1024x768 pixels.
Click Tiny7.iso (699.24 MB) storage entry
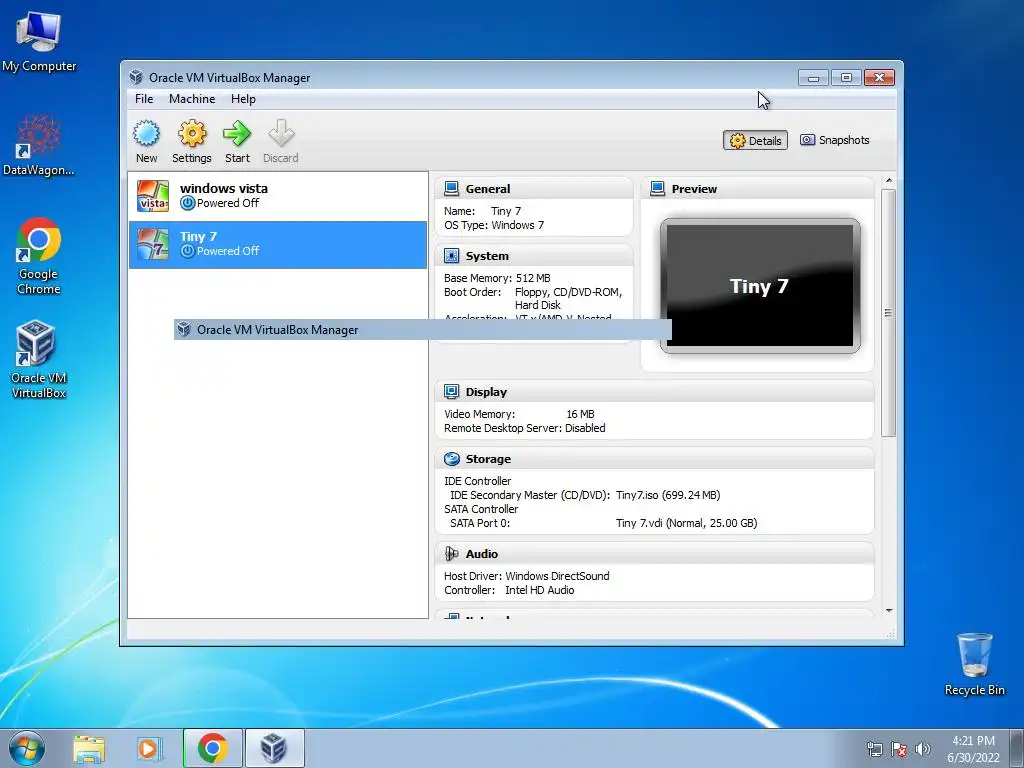[x=668, y=495]
